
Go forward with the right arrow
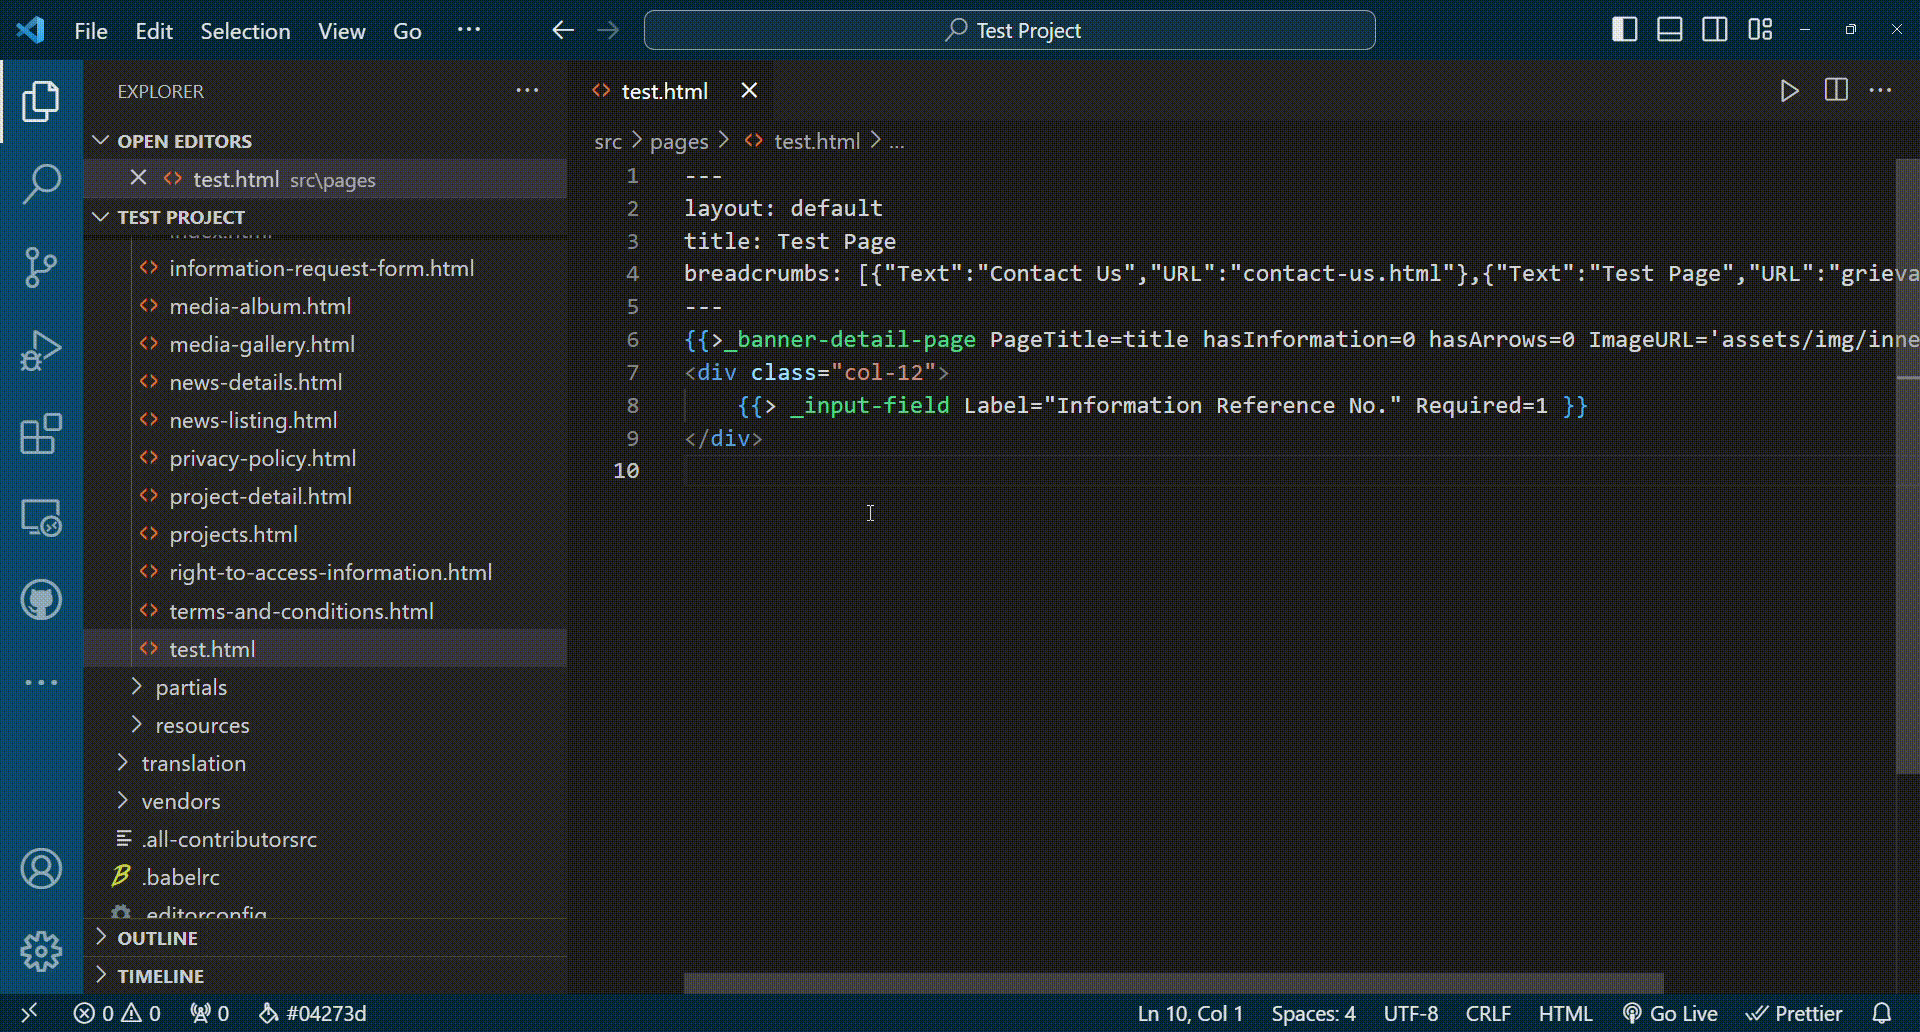point(608,30)
